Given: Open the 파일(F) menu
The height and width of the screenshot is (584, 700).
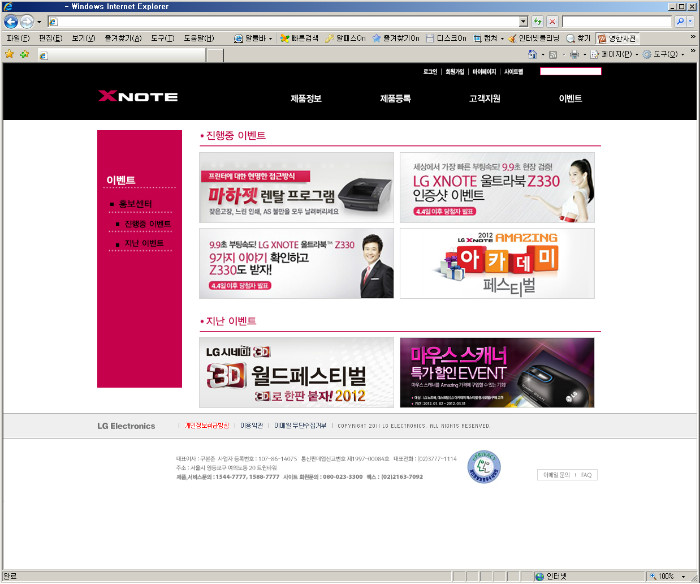Looking at the screenshot, I should (18, 38).
